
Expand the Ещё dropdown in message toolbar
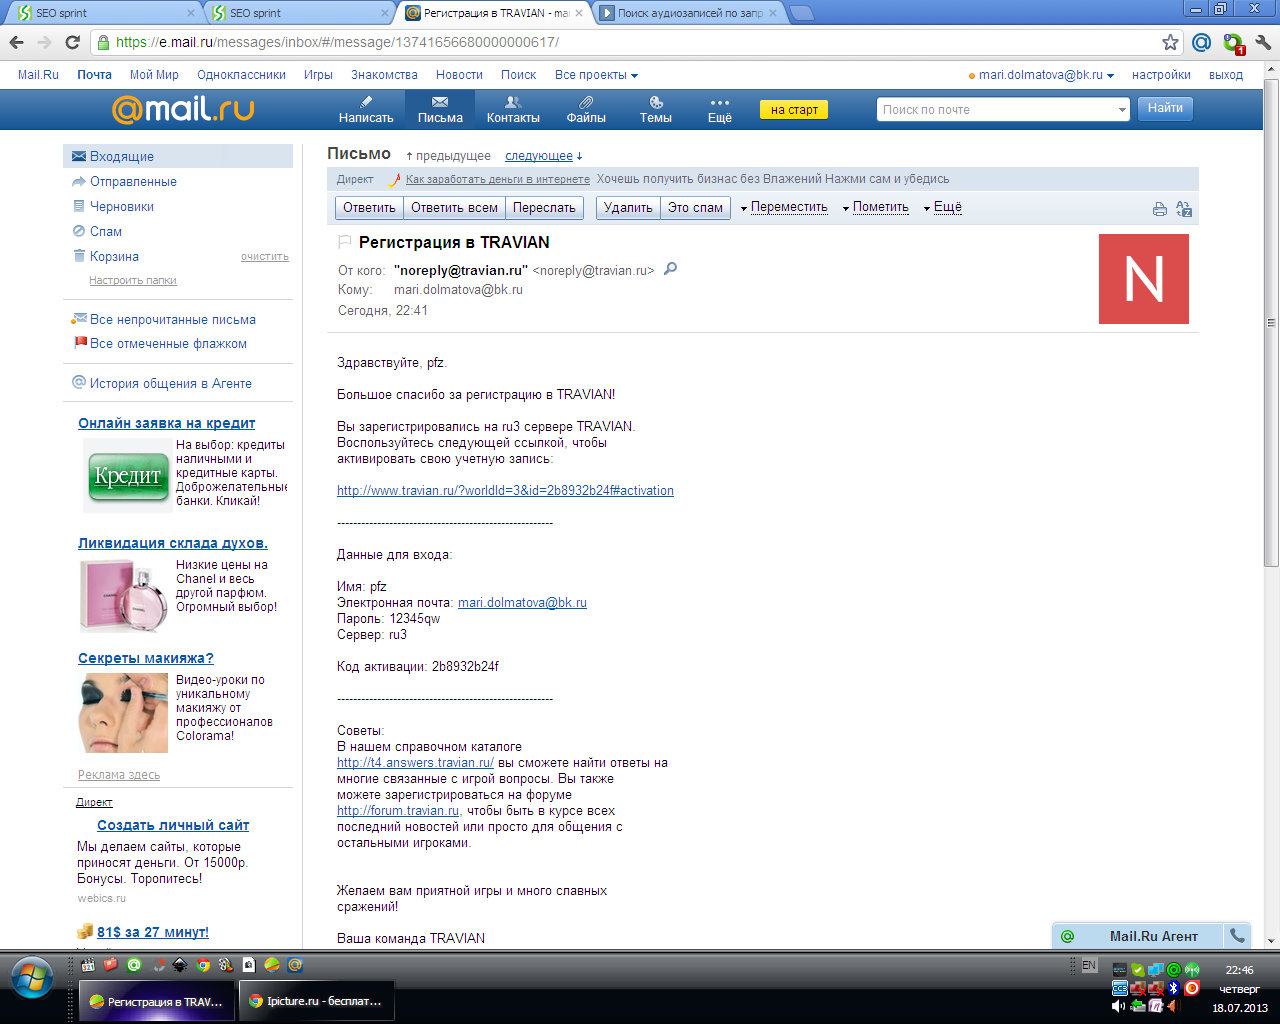tap(942, 207)
